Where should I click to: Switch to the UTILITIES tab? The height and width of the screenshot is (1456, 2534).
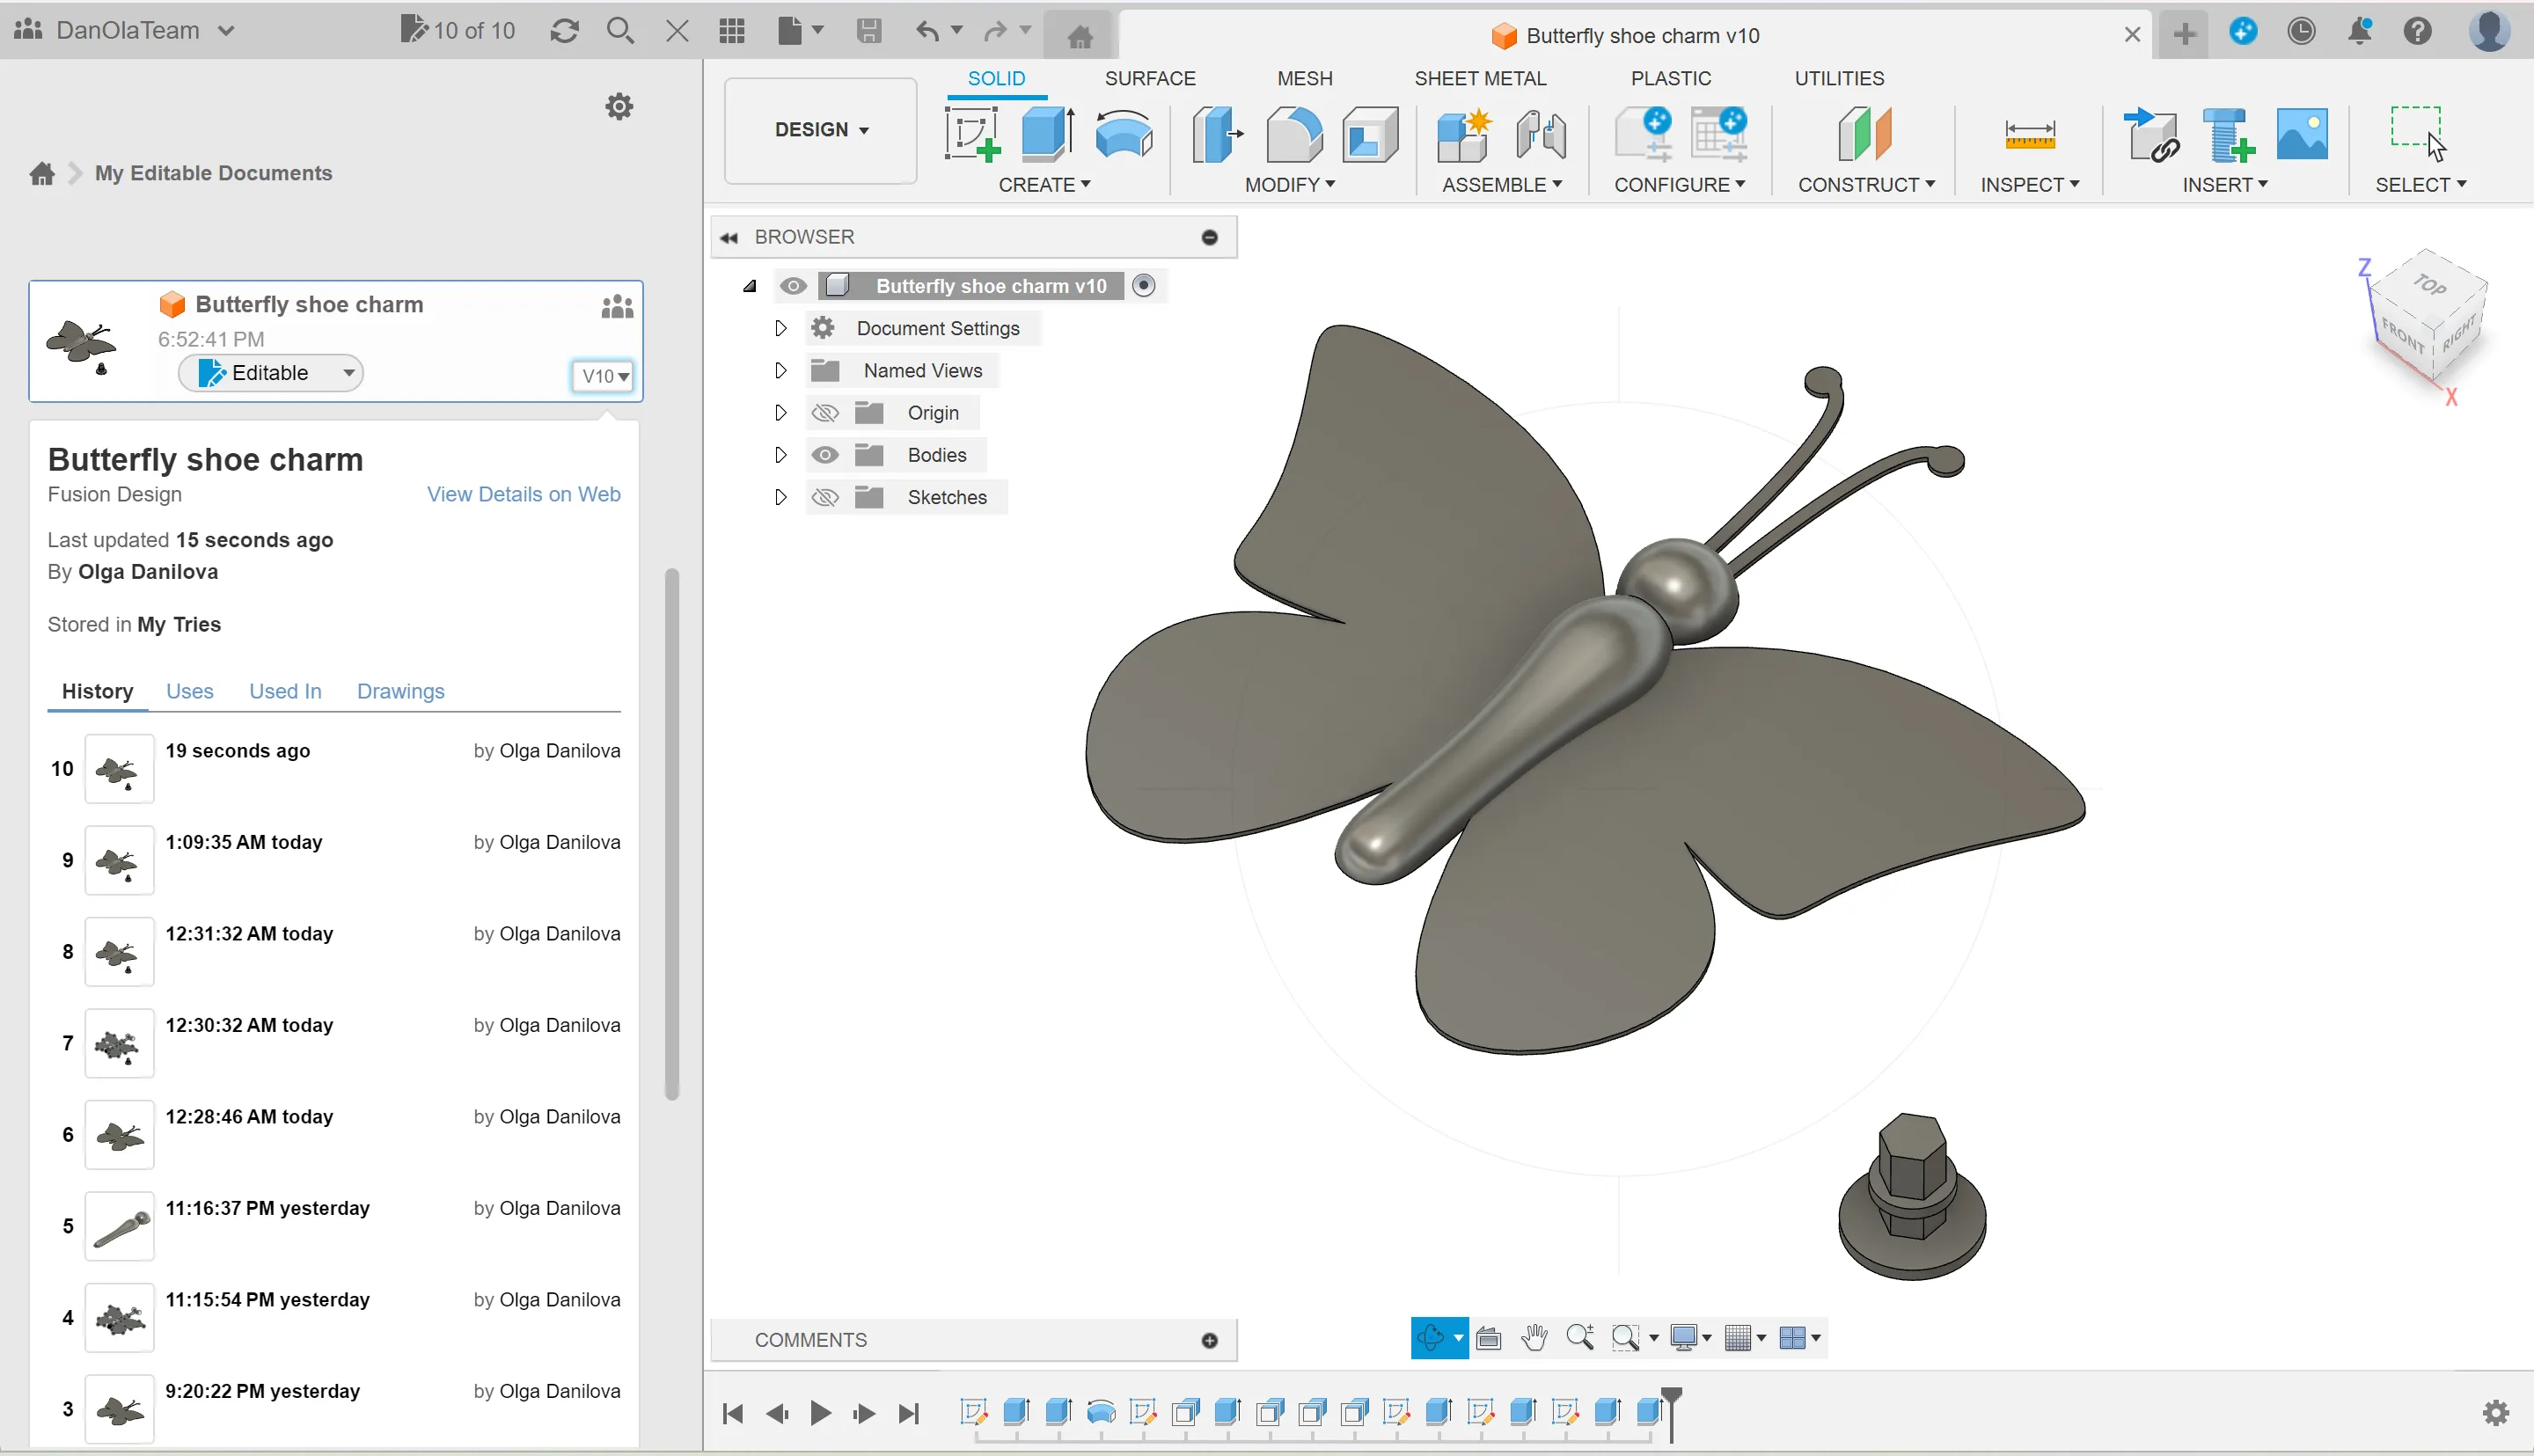pos(1839,78)
